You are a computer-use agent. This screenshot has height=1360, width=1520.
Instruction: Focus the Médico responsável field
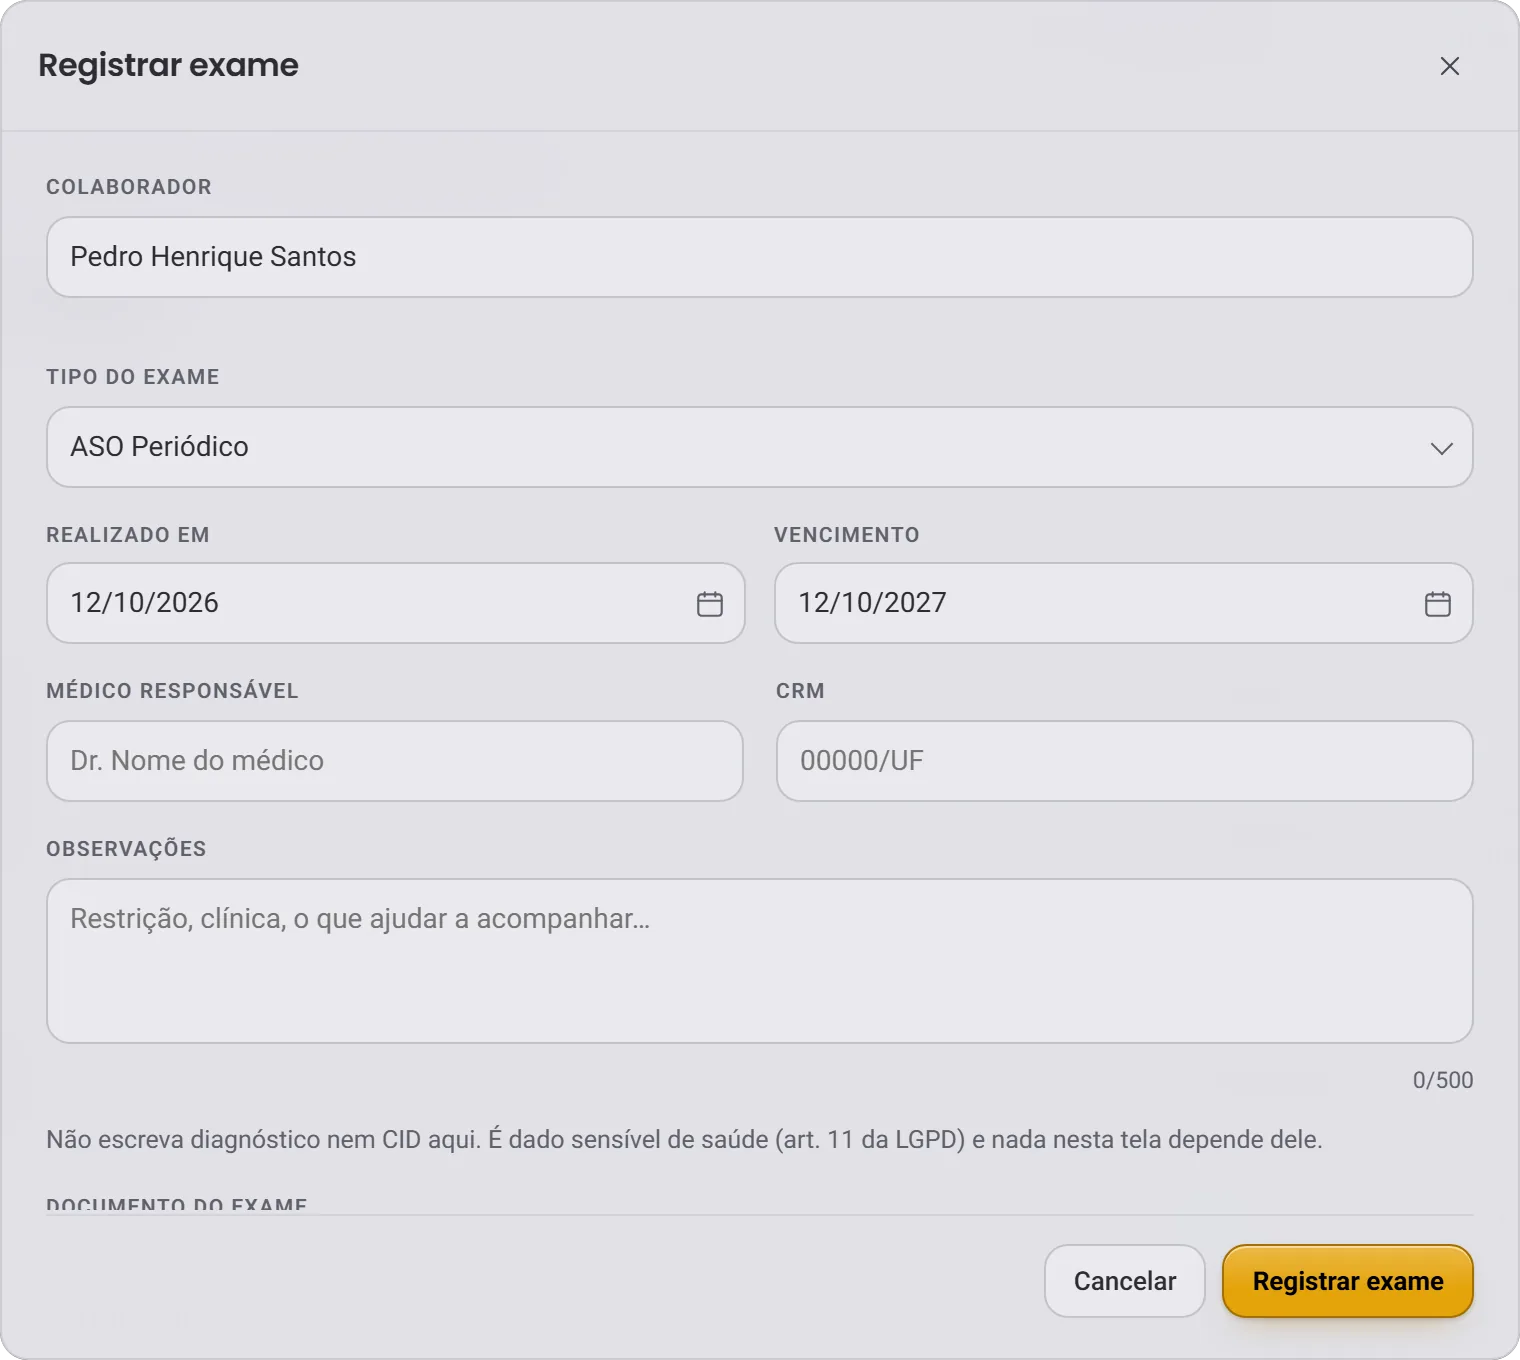[395, 761]
